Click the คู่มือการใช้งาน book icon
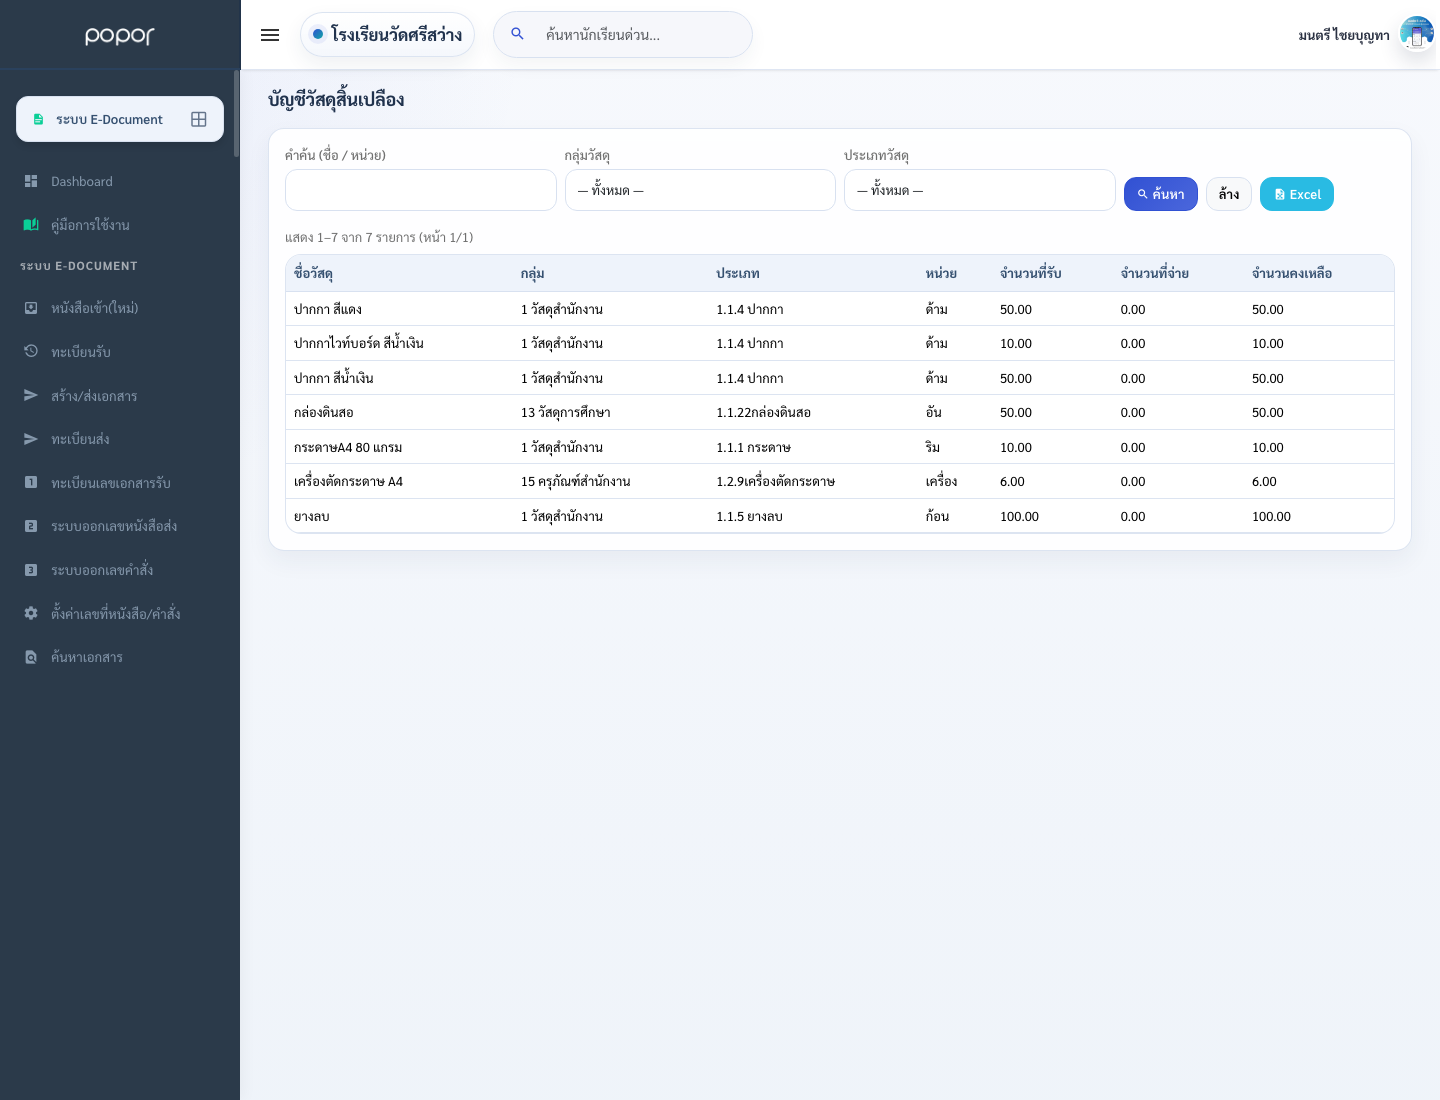Viewport: 1440px width, 1100px height. click(x=31, y=225)
